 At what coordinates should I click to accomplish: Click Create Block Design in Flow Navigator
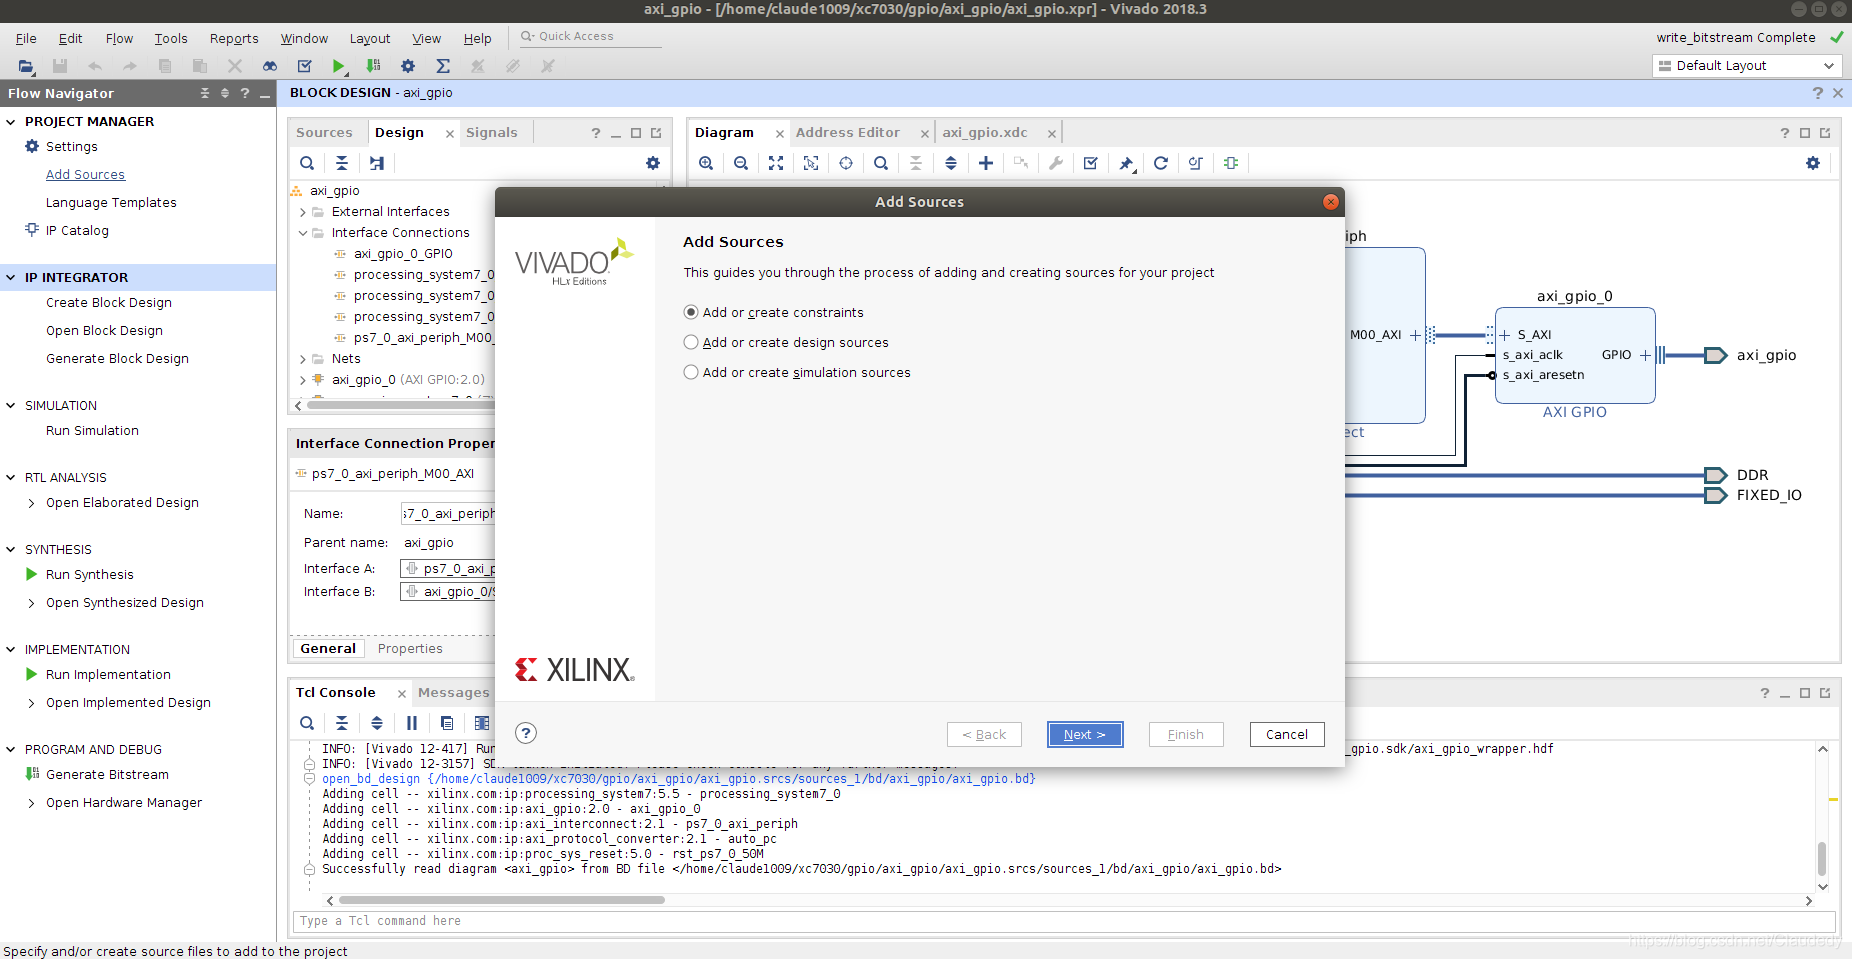click(109, 303)
